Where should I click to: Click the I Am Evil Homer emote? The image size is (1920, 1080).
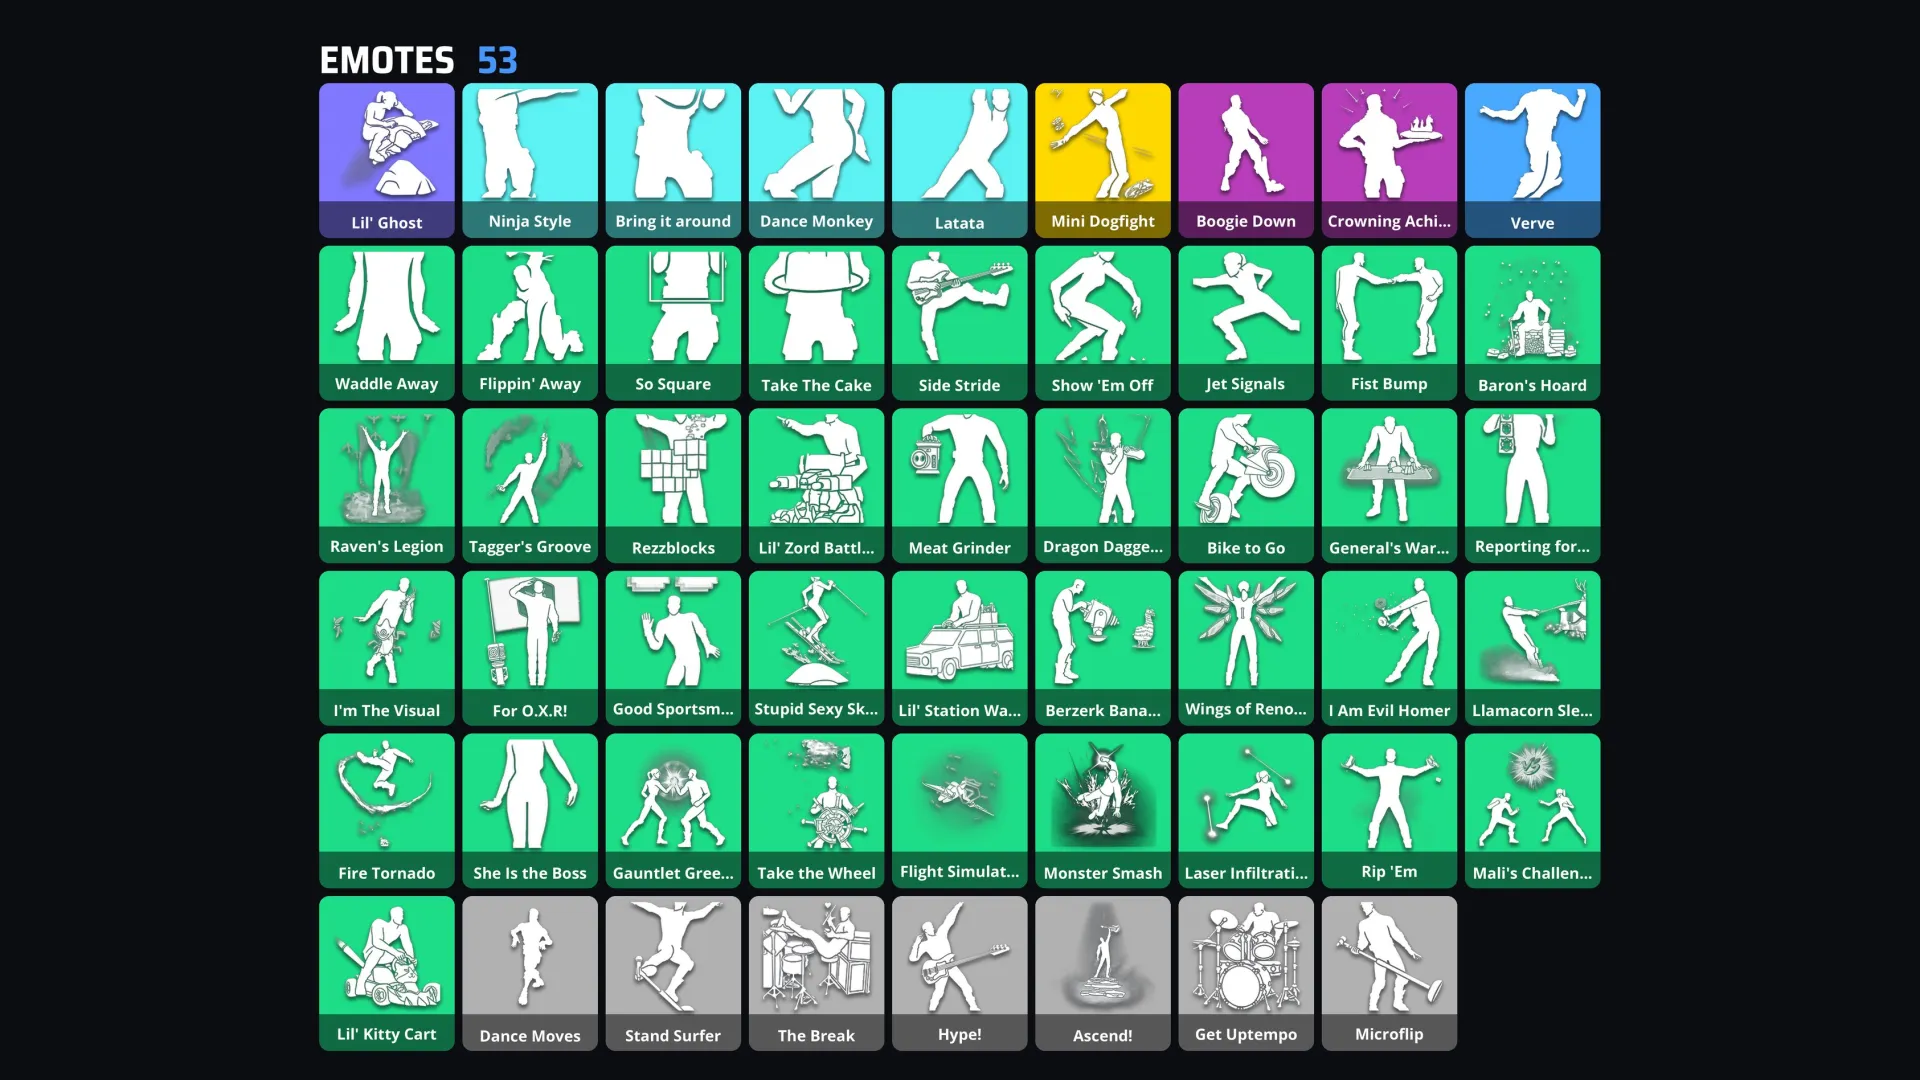point(1389,648)
